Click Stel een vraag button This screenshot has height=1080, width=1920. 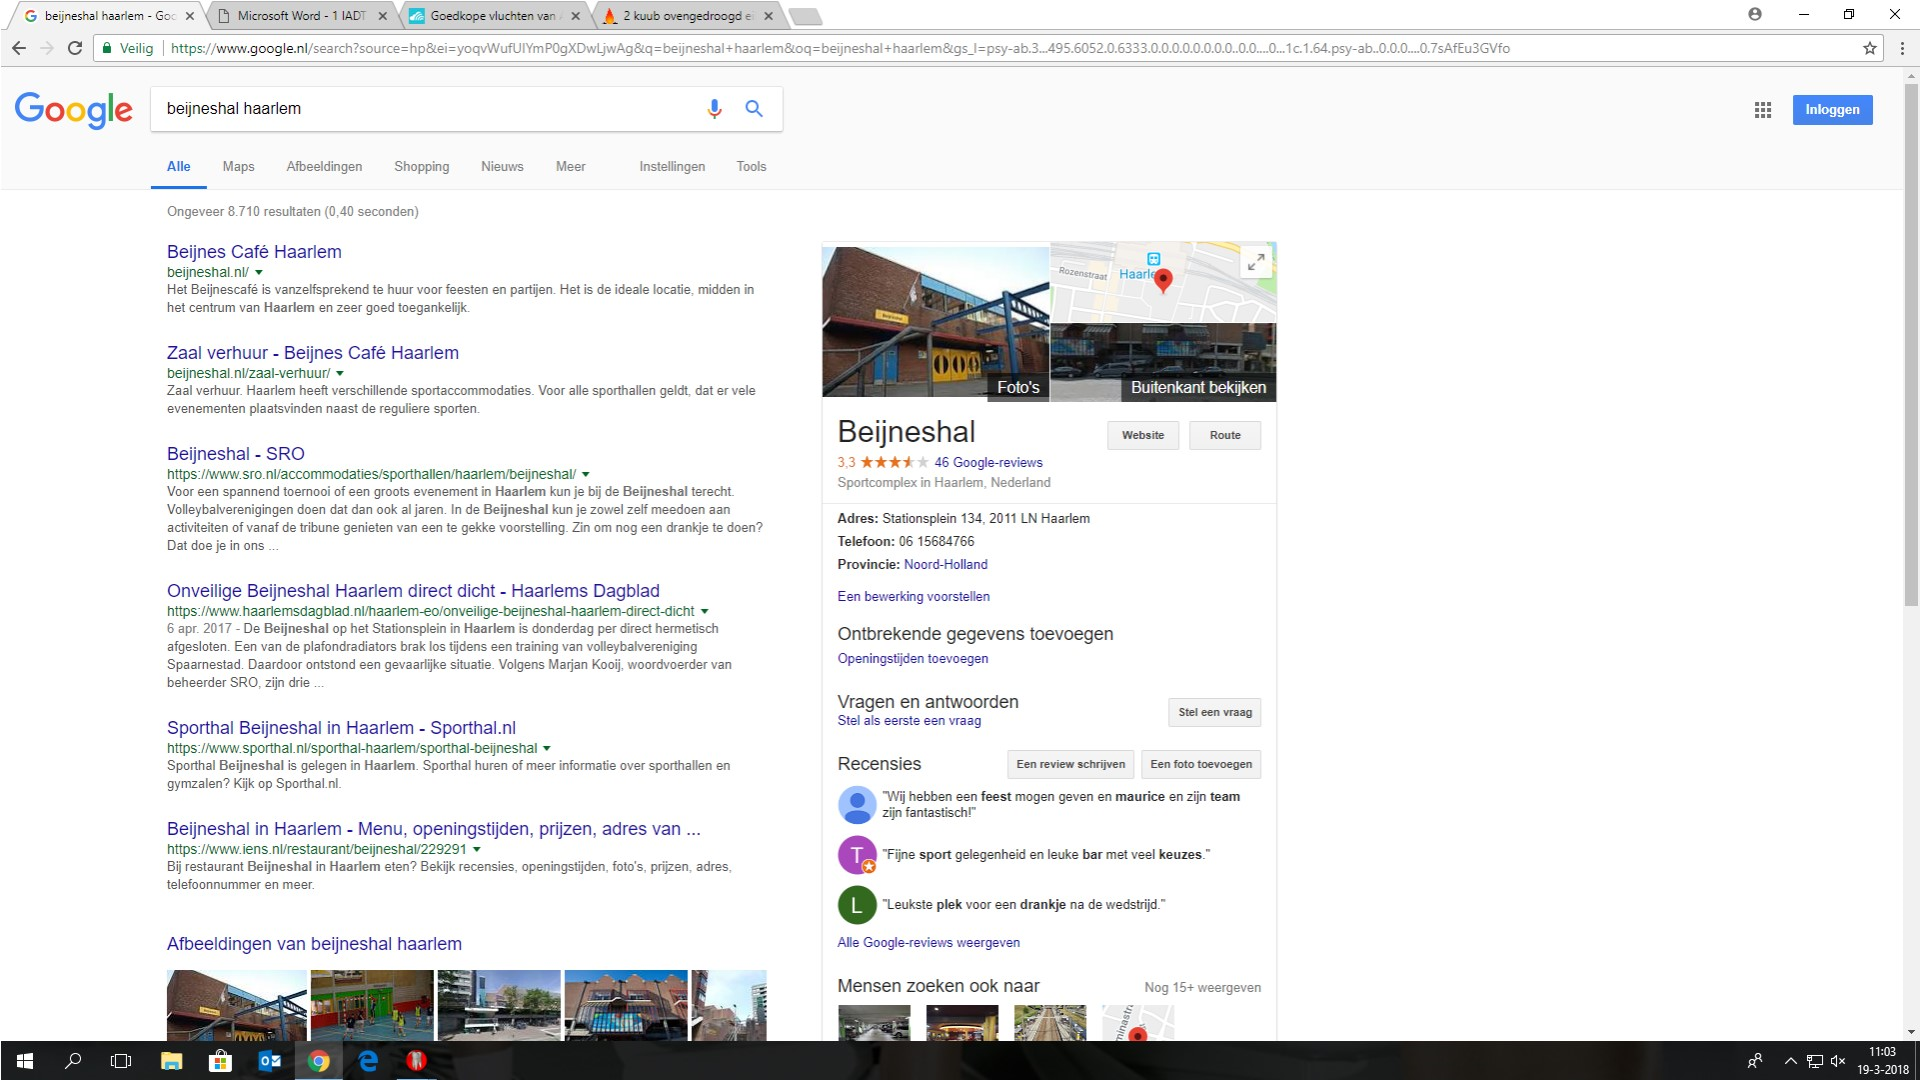1214,712
